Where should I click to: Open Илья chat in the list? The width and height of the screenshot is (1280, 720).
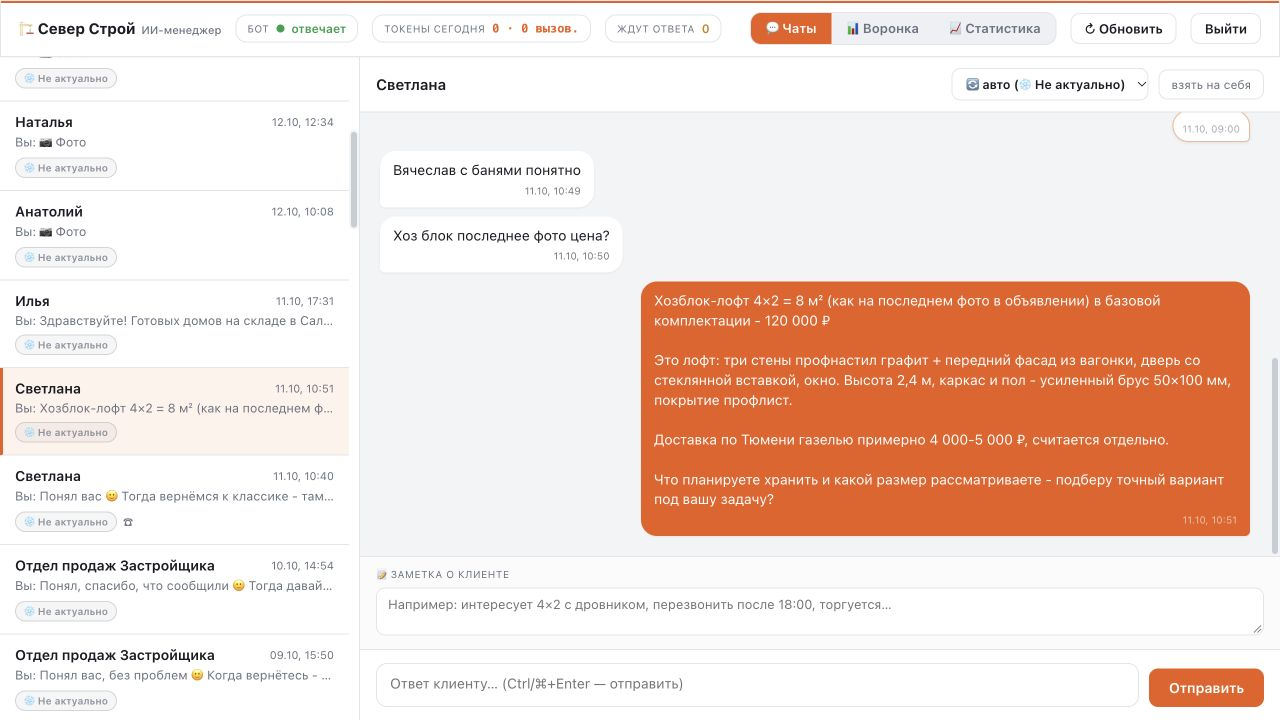pyautogui.click(x=175, y=324)
